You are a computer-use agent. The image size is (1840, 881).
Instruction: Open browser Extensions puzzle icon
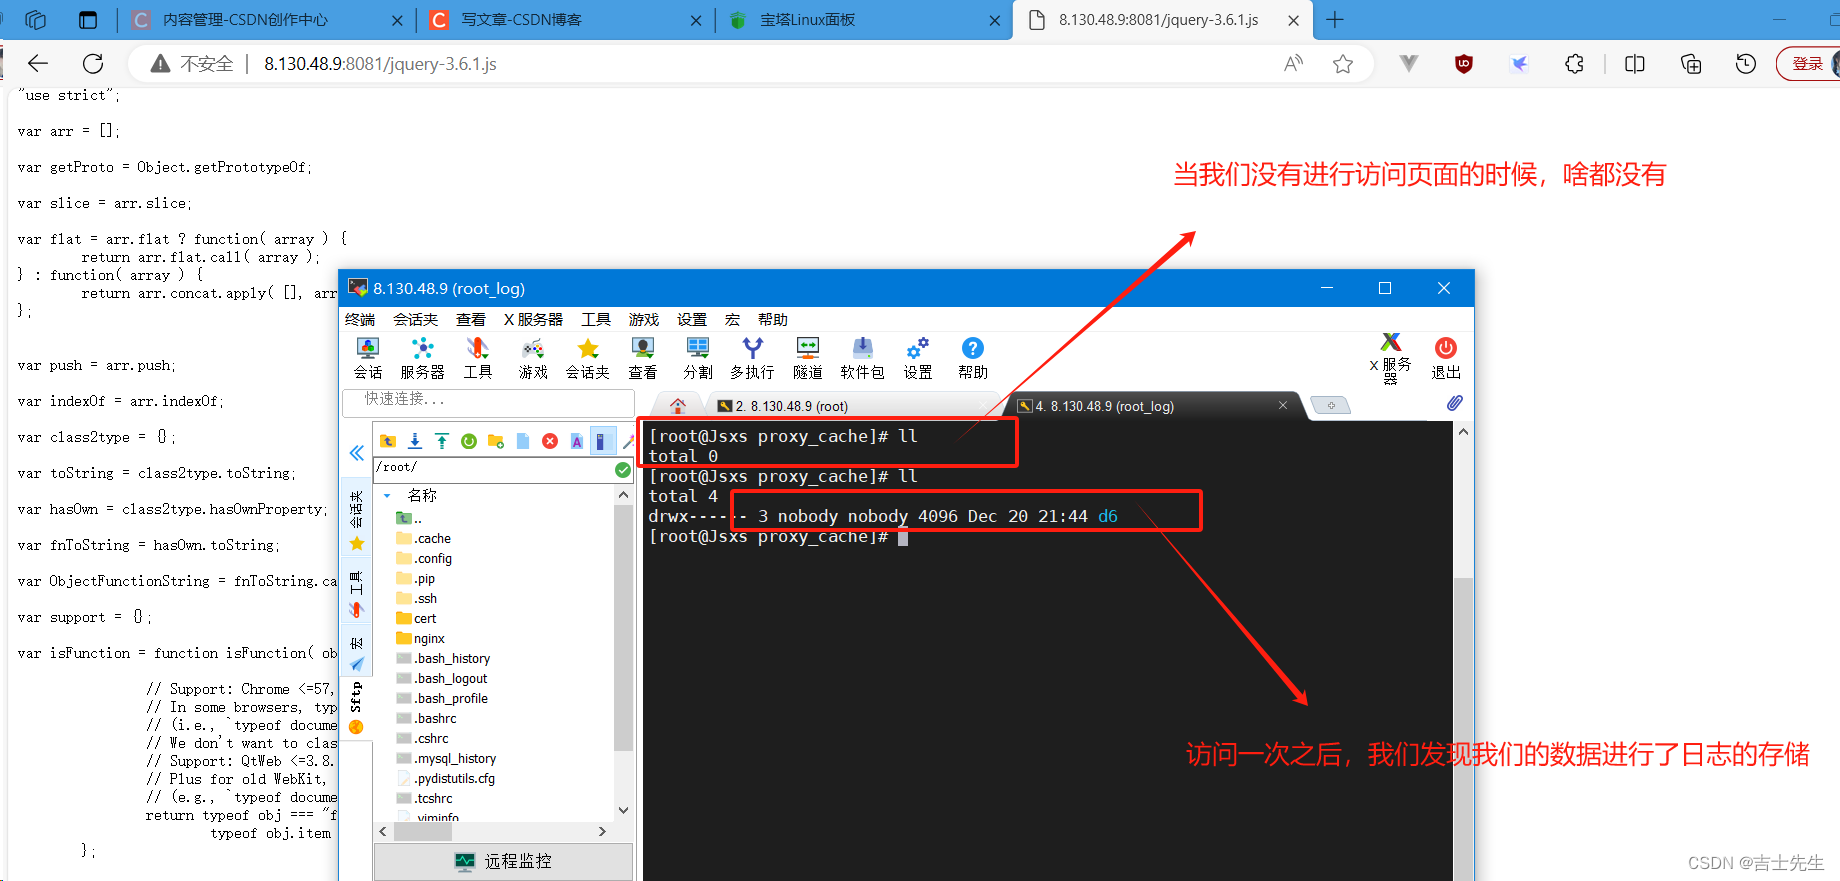(1575, 64)
